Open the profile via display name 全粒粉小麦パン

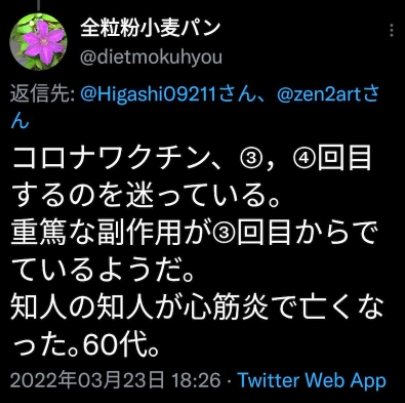point(150,28)
